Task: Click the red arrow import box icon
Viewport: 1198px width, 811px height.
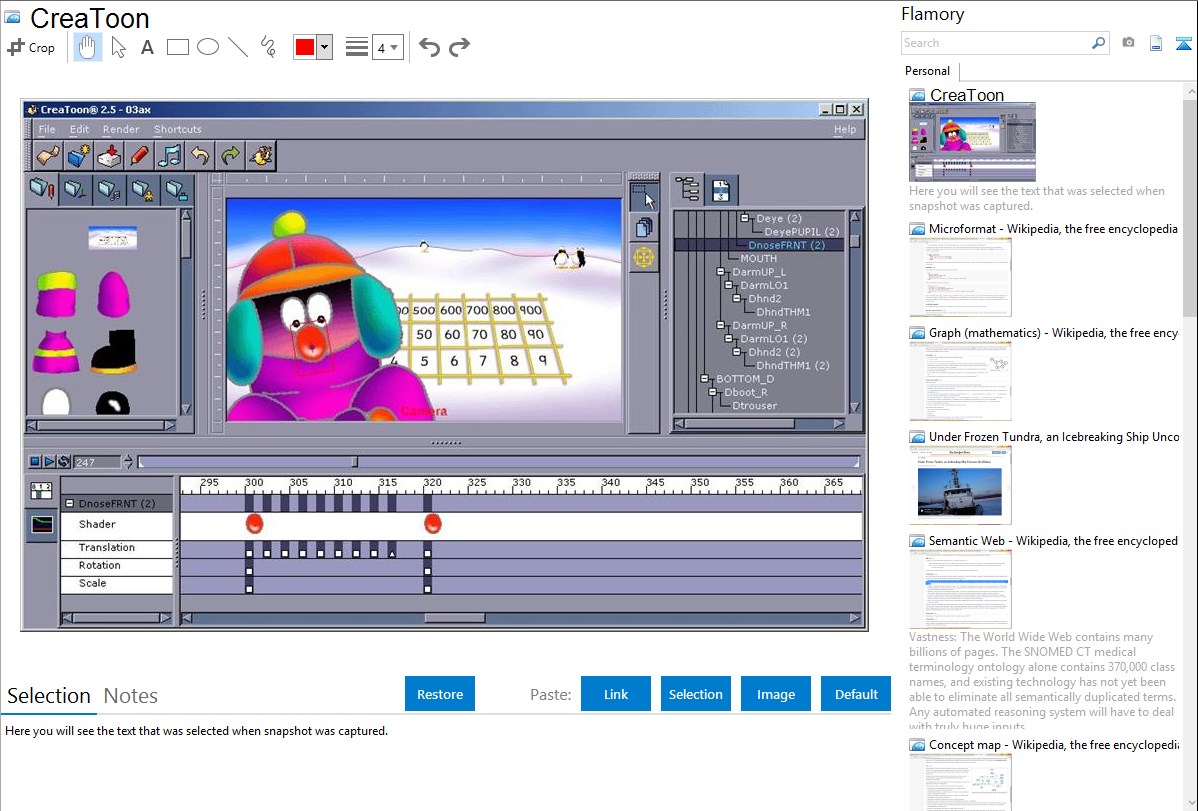Action: tap(109, 156)
